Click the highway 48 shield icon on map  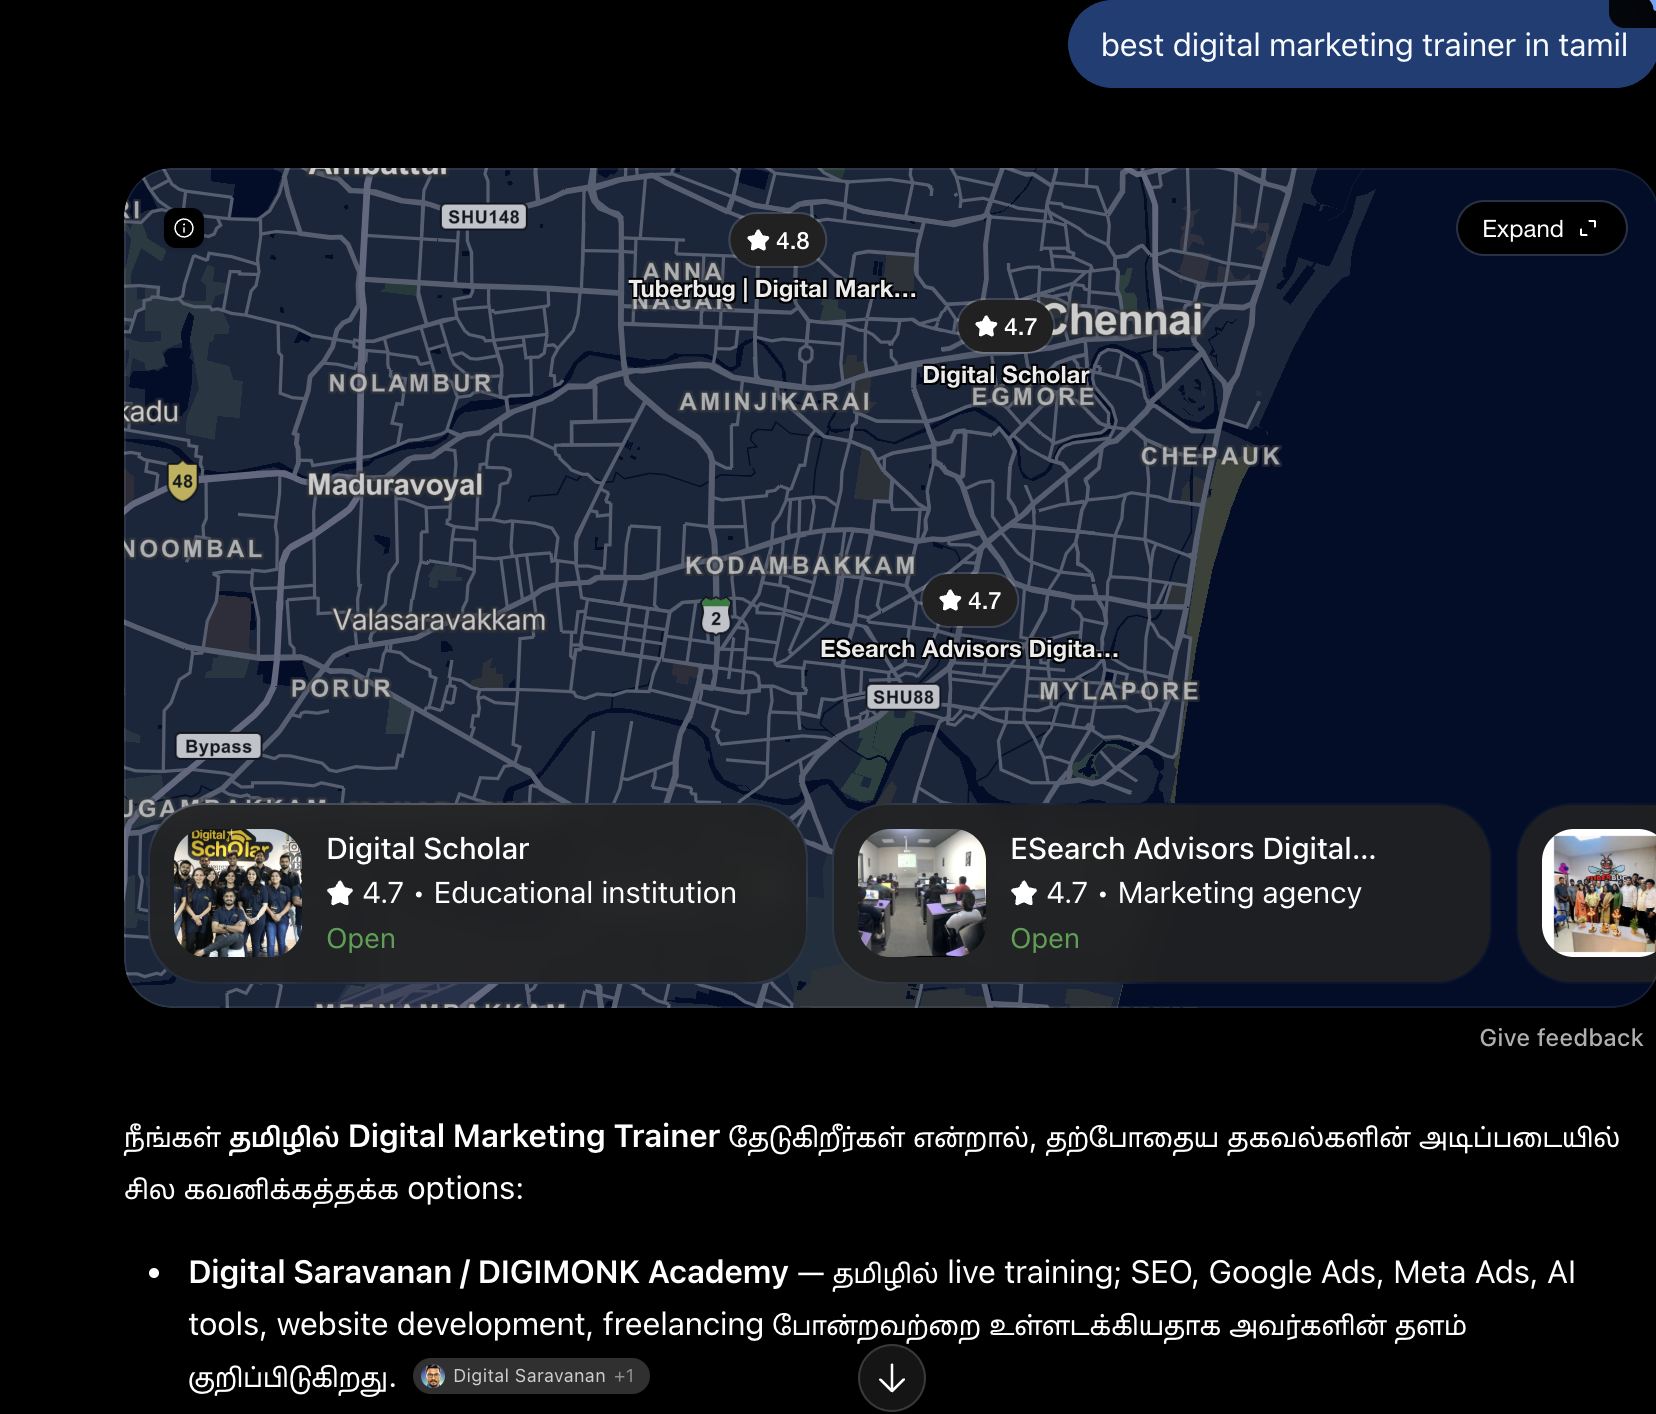pos(182,481)
